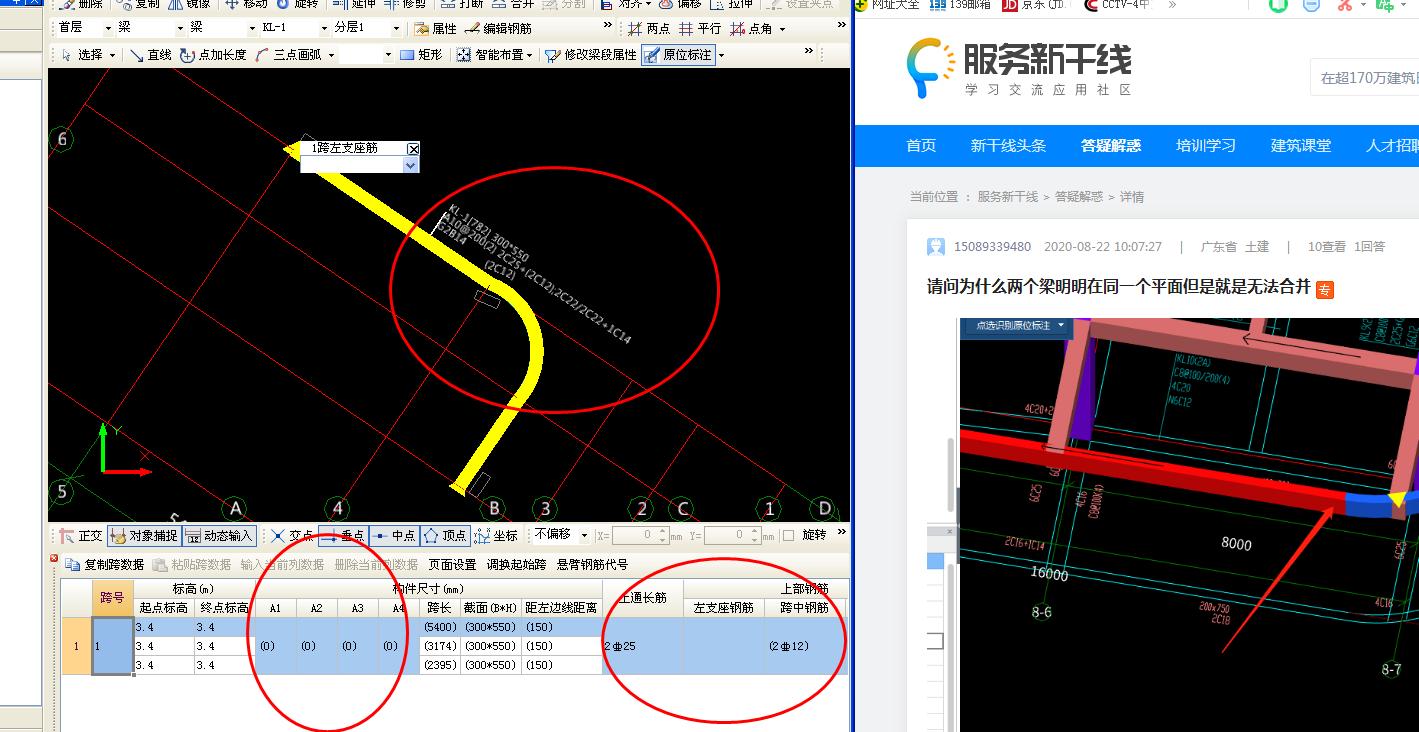The width and height of the screenshot is (1419, 732).
Task: Click 悬臂钢筋代号 cantilever rebar code
Action: point(592,565)
